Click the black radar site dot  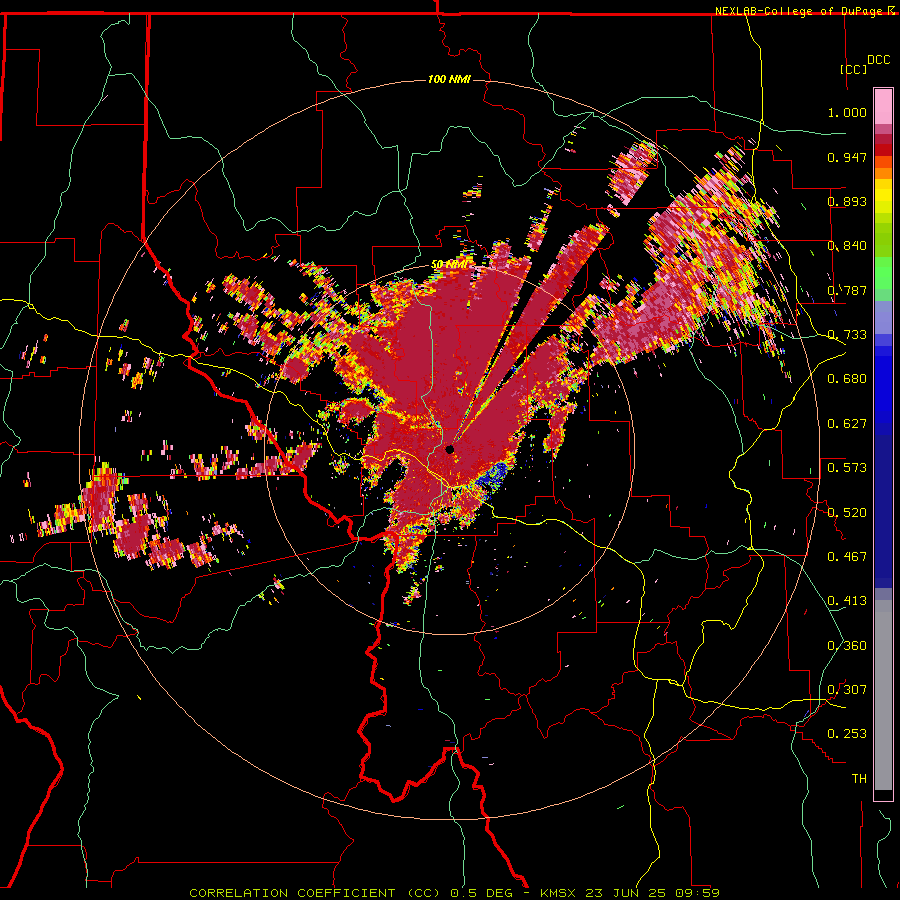(450, 449)
